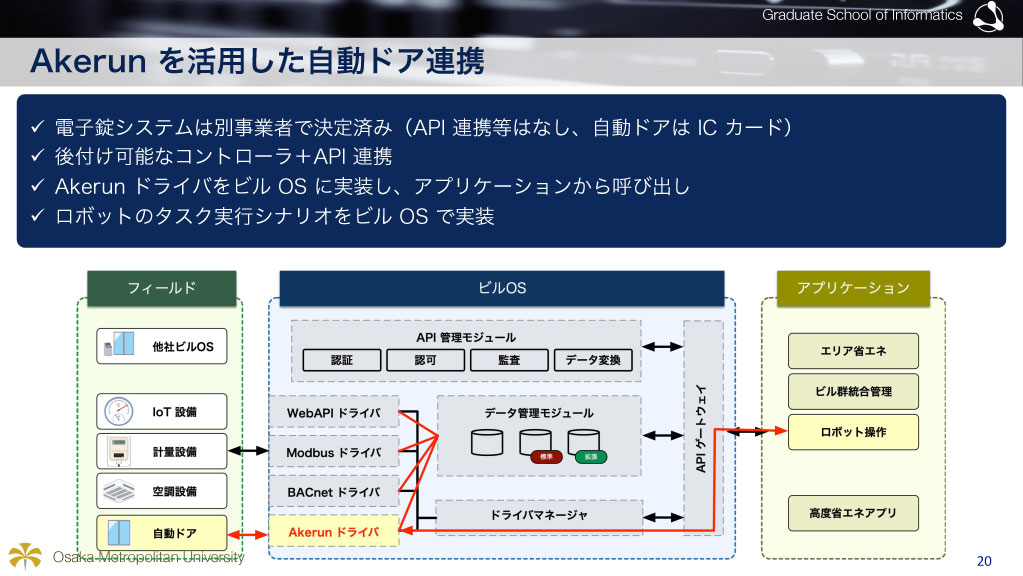This screenshot has width=1023, height=576.
Task: Click the olive アプリケーション header
Action: 853,288
